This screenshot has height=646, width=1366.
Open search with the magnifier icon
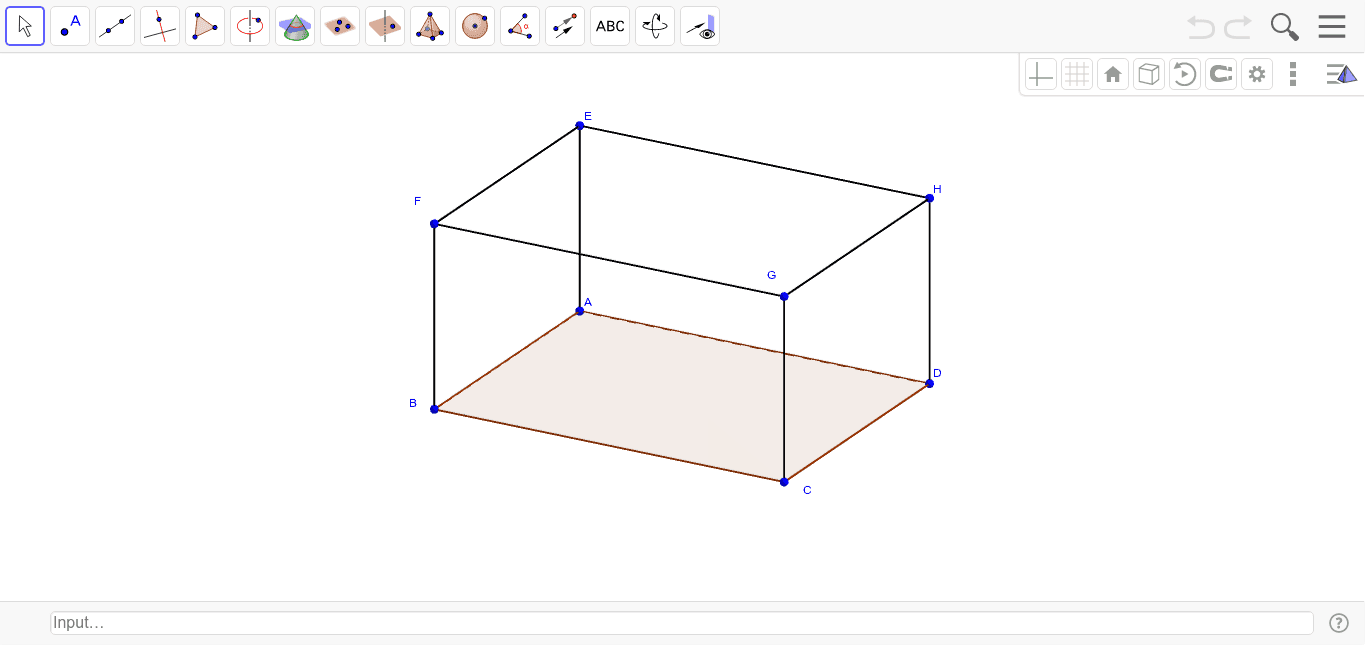[x=1284, y=27]
